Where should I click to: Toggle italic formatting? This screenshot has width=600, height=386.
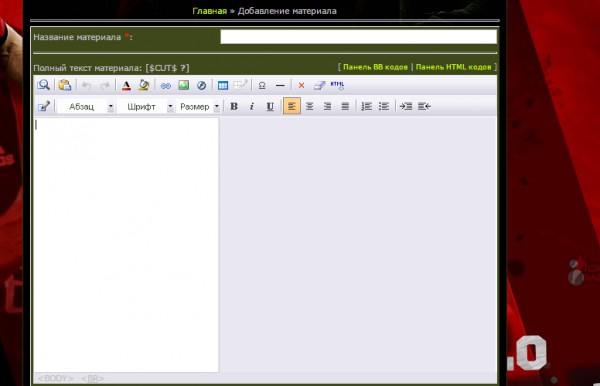point(252,106)
